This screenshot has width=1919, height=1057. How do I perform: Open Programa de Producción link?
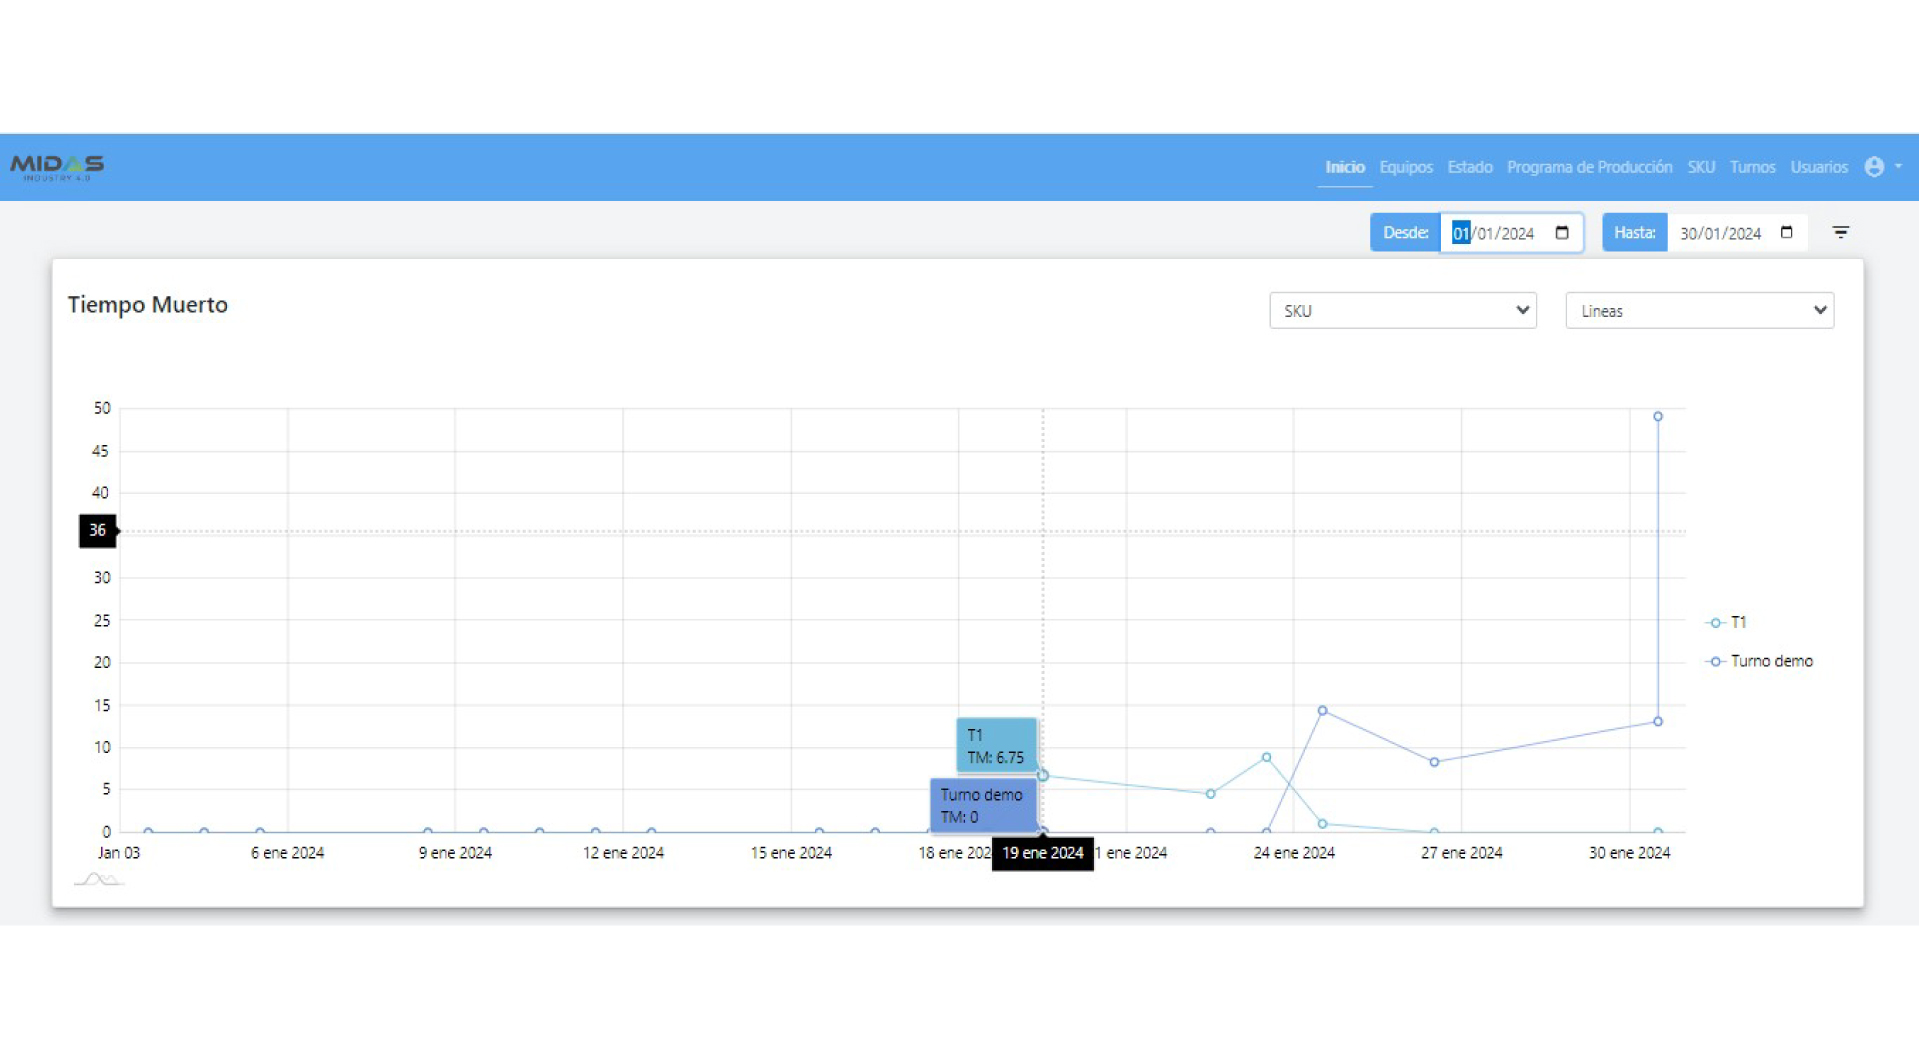(x=1588, y=167)
